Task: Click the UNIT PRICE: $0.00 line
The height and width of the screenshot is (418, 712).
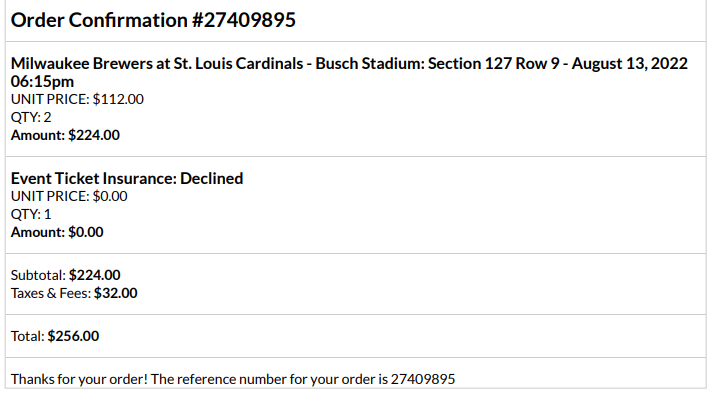Action: (69, 196)
